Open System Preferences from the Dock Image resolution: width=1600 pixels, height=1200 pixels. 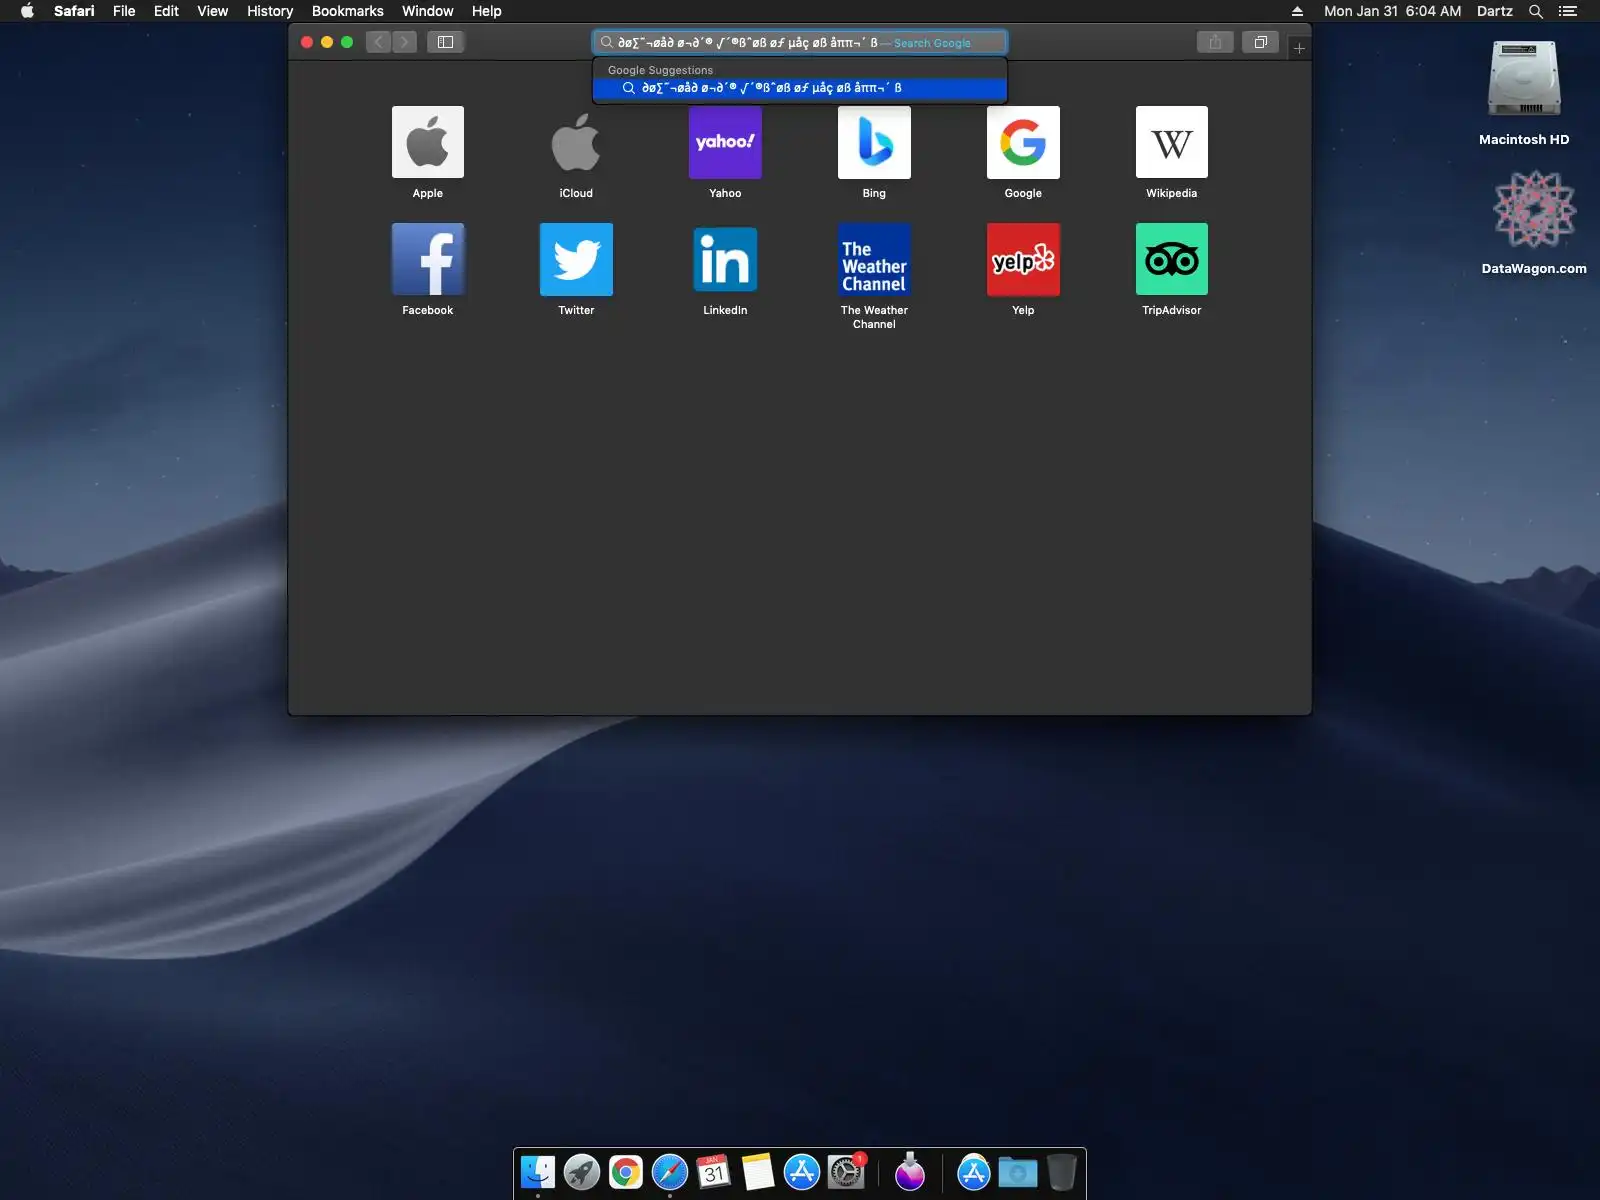pos(846,1171)
